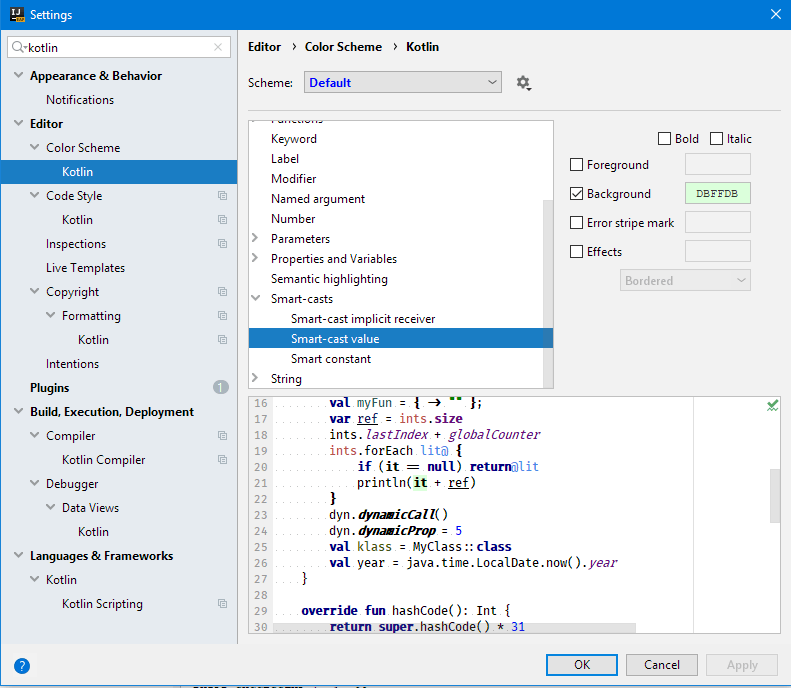791x688 pixels.
Task: Expand the Properties and Variables node
Action: (x=256, y=259)
